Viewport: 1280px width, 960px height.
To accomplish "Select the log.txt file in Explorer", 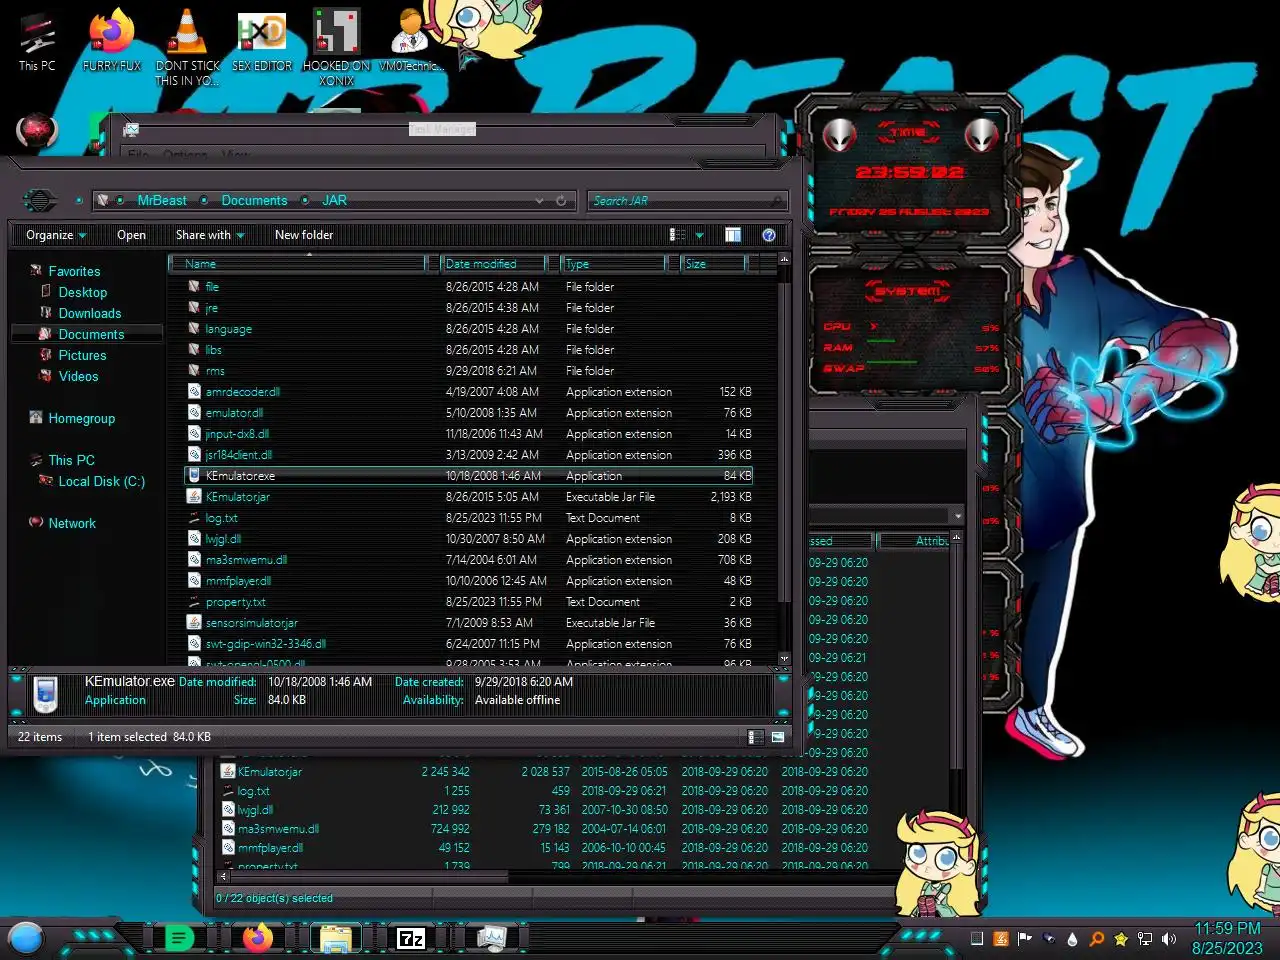I will [x=221, y=518].
